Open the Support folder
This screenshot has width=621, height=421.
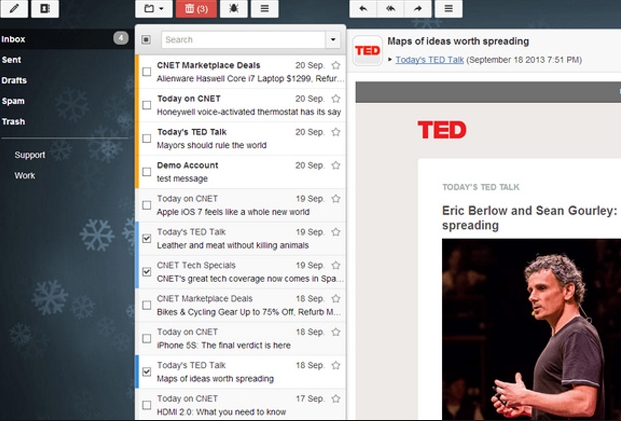coord(30,155)
